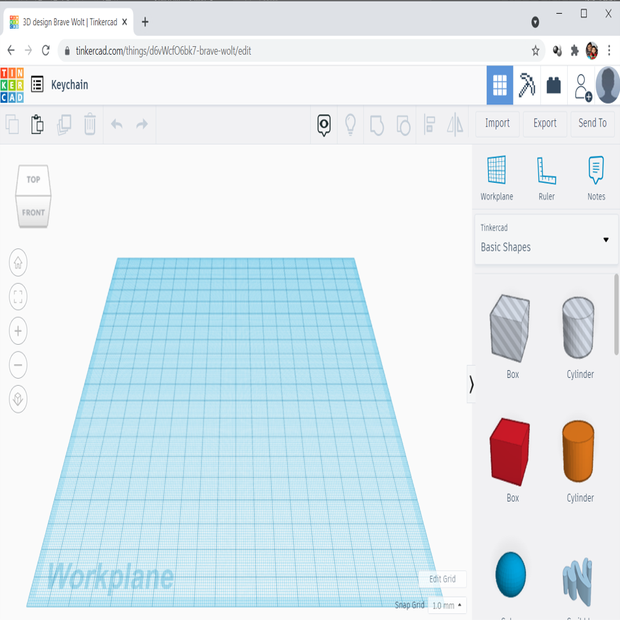Viewport: 620px width, 620px height.
Task: Collapse the shapes panel with chevron
Action: tap(471, 384)
